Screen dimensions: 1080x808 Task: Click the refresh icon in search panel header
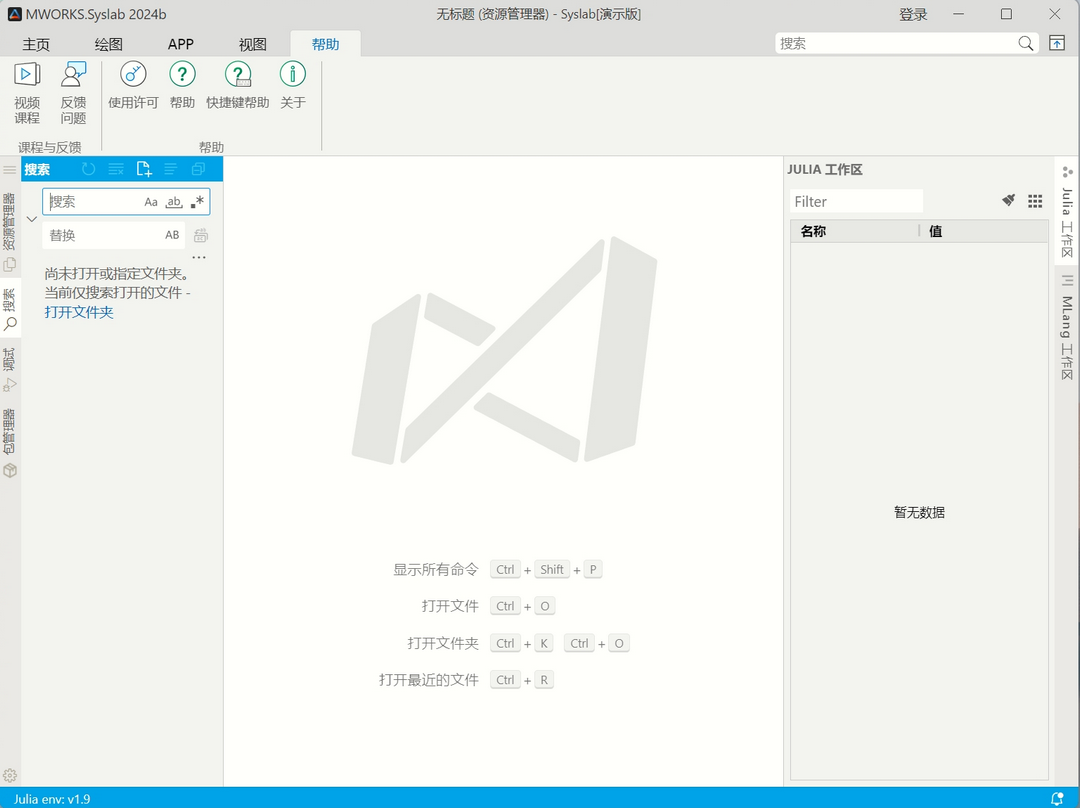[88, 169]
